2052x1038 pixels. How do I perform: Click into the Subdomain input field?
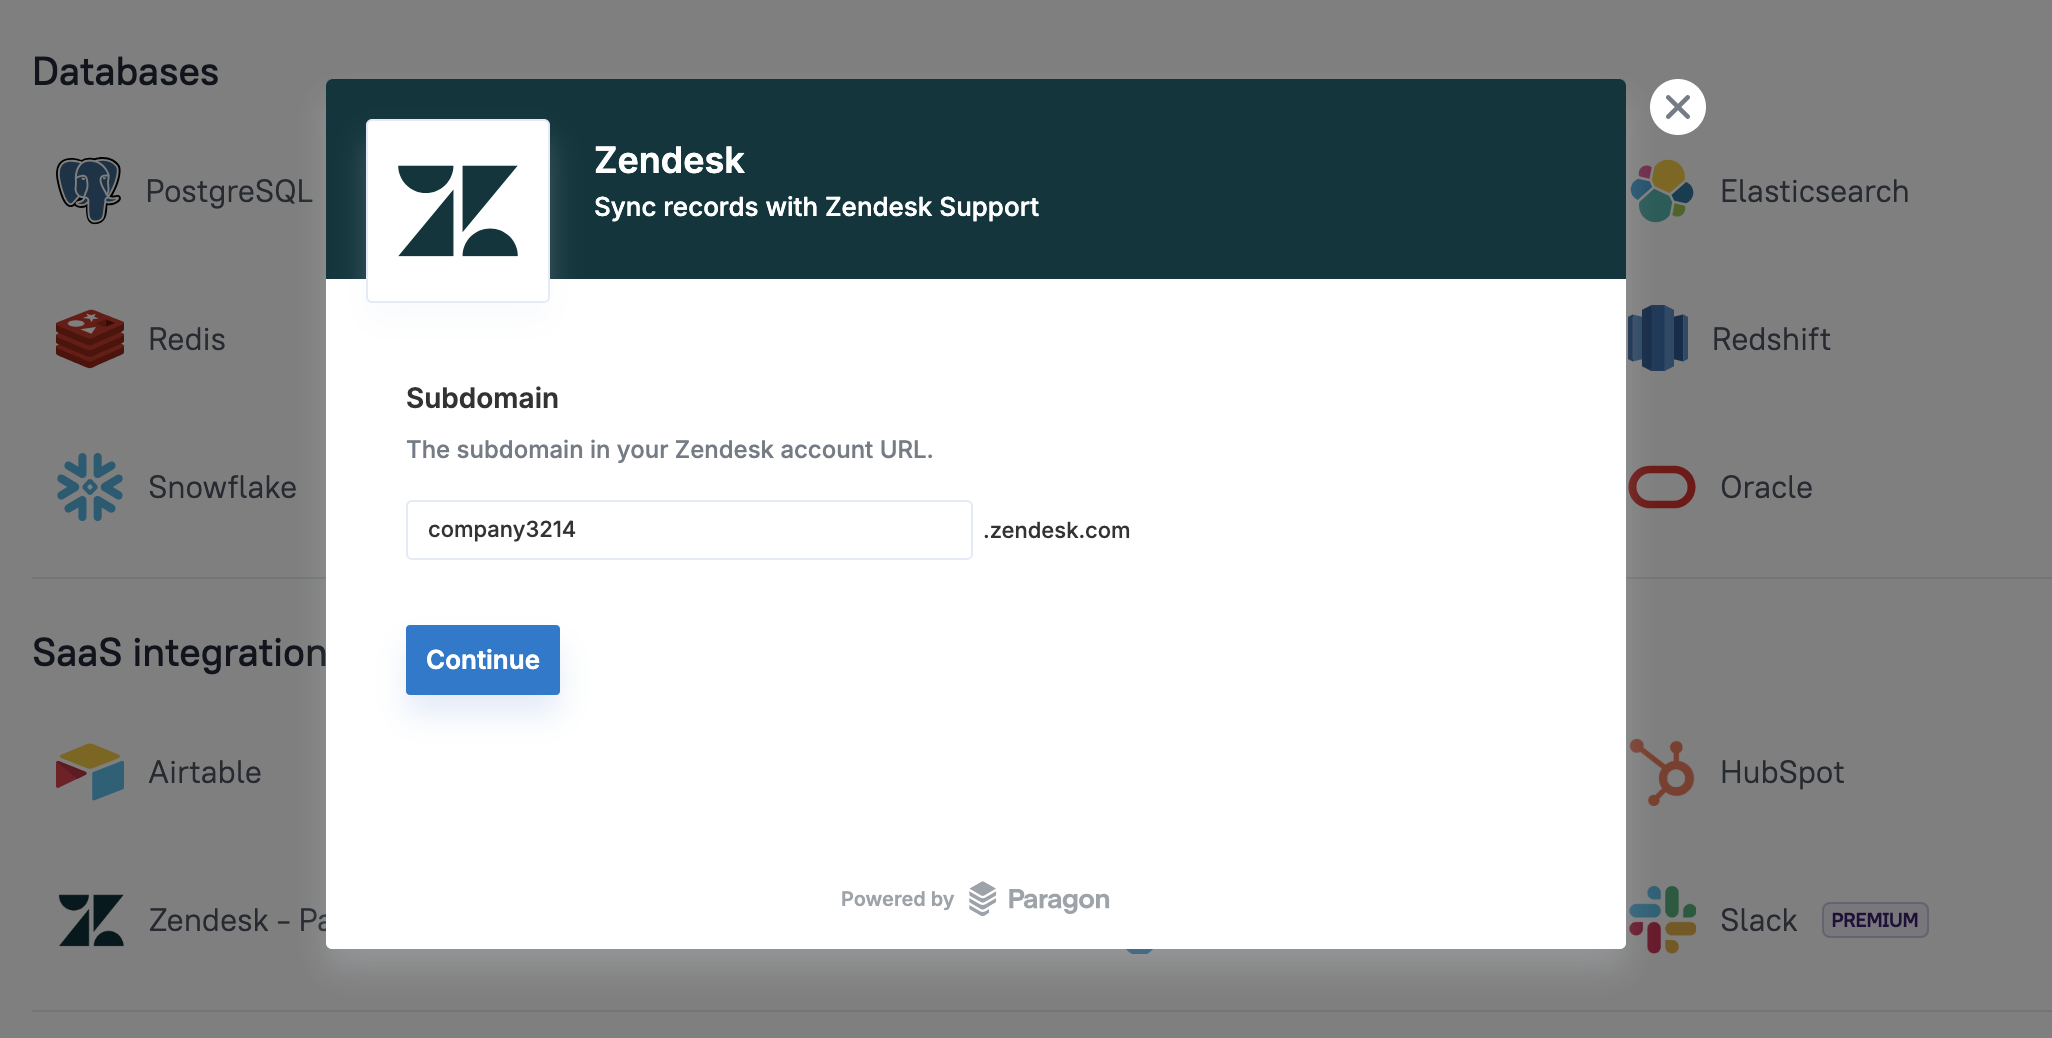(x=689, y=530)
